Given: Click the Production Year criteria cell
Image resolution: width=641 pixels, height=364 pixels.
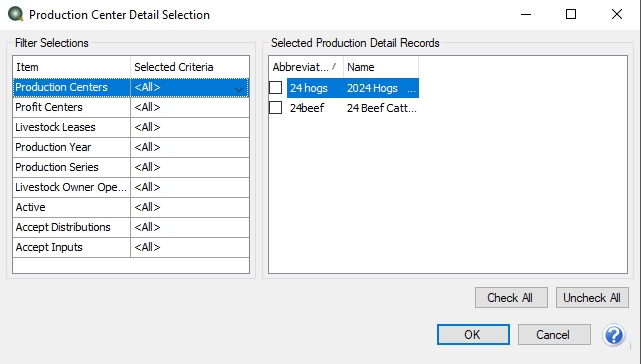Looking at the screenshot, I should tap(190, 147).
